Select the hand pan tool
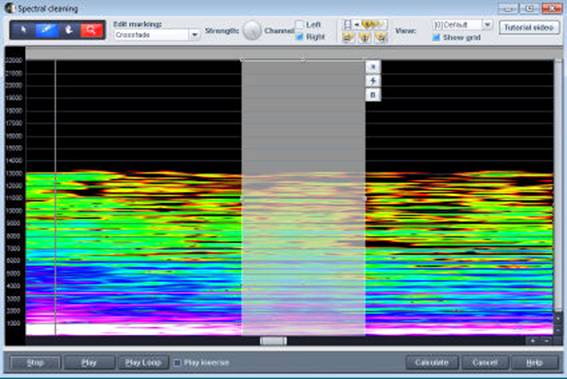567x379 pixels. click(x=69, y=30)
